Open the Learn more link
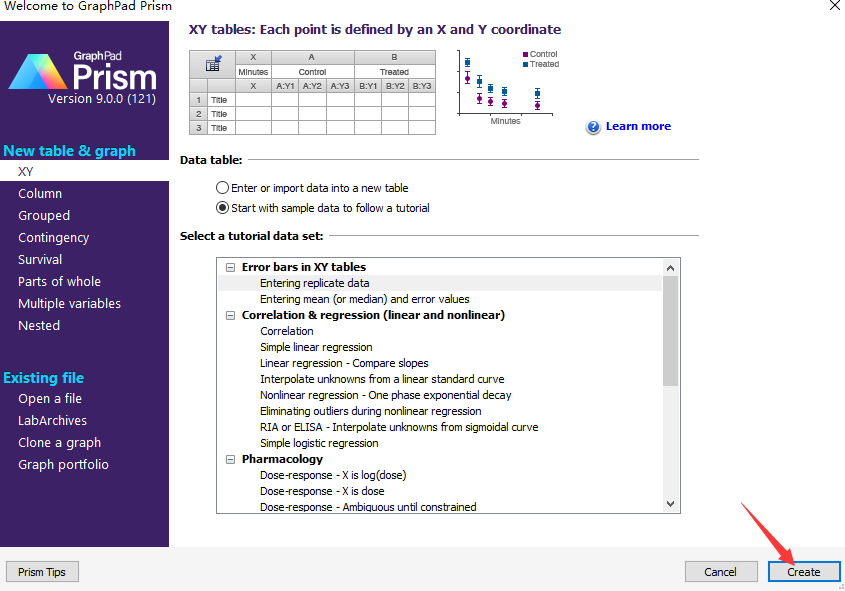This screenshot has width=845, height=591. tap(638, 126)
